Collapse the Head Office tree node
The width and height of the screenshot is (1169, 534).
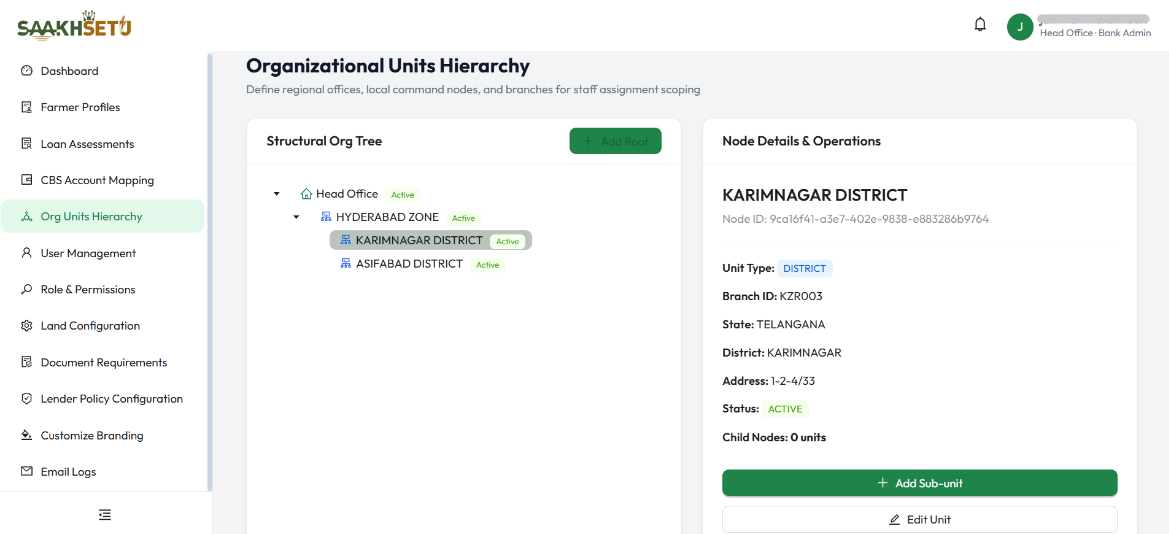click(277, 194)
